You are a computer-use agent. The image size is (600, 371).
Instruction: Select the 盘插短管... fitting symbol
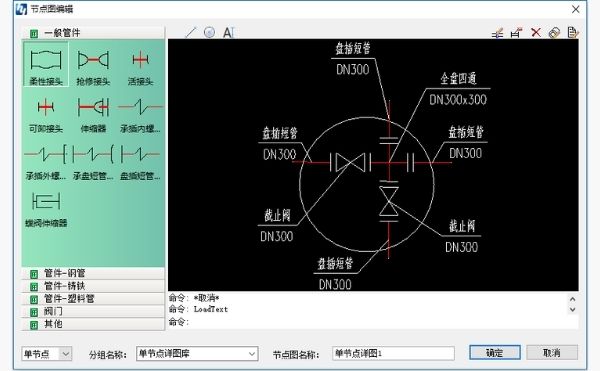(x=140, y=161)
